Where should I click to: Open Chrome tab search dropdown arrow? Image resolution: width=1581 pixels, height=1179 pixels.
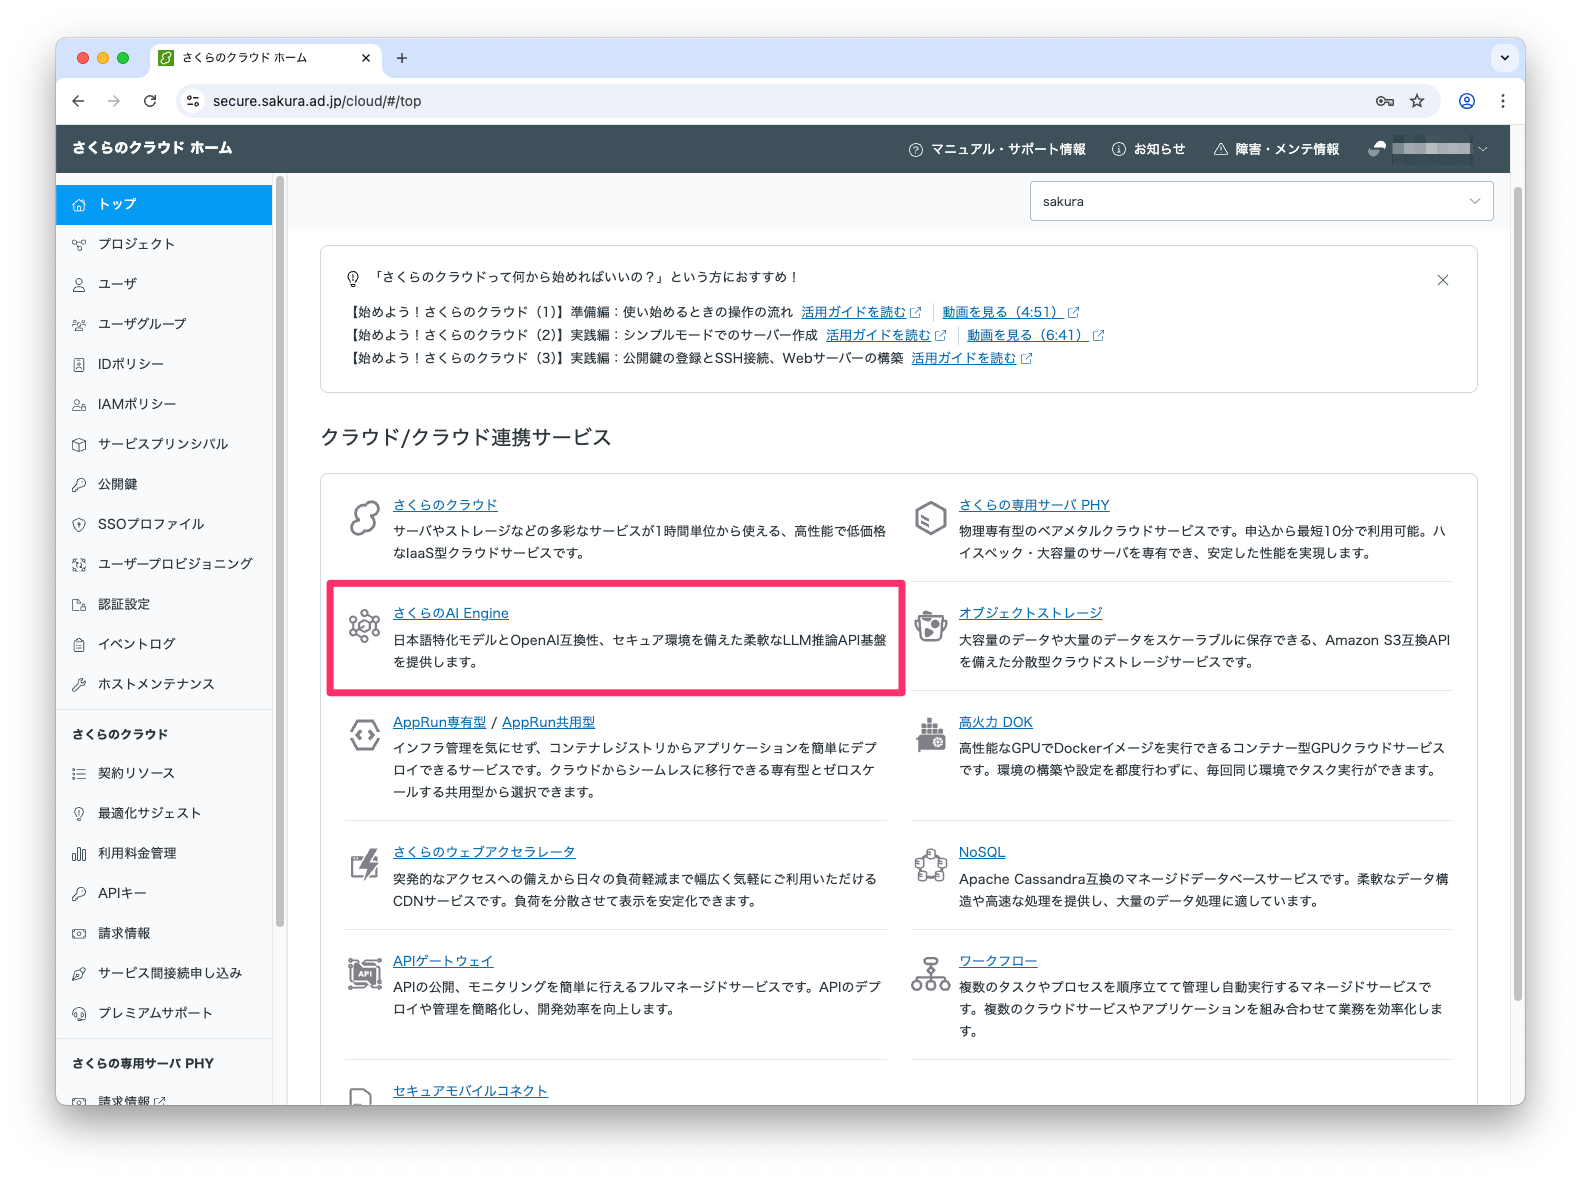[x=1504, y=58]
